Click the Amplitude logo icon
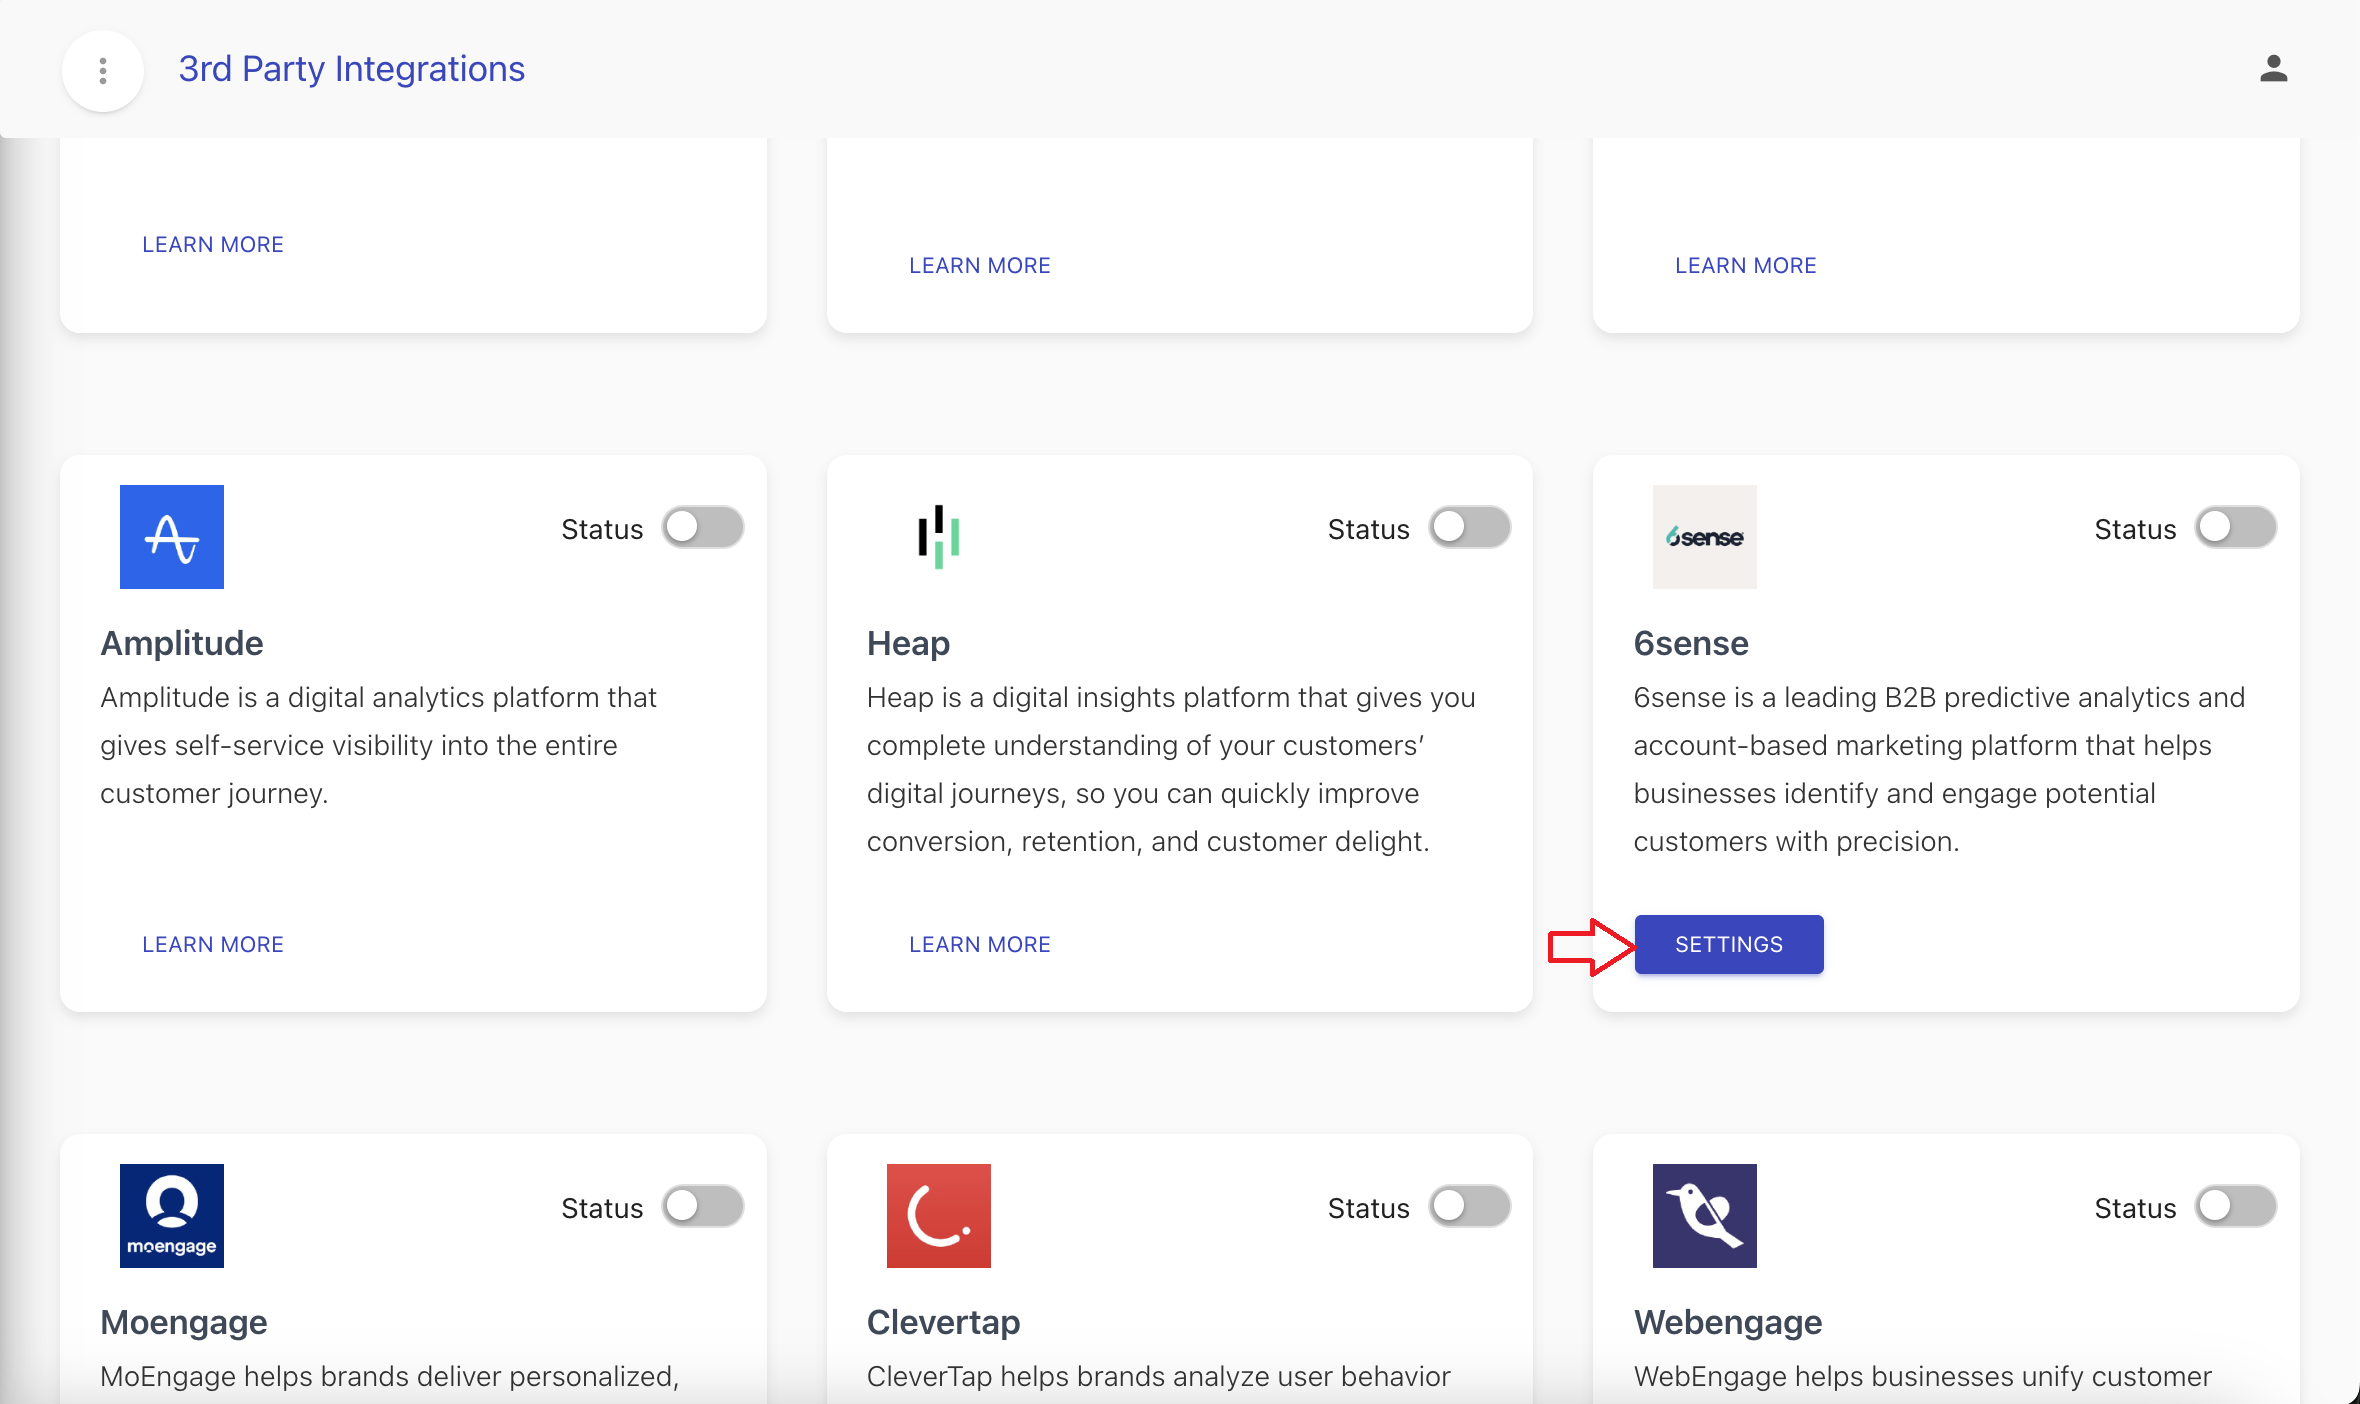Screen dimensions: 2360x1404 pyautogui.click(x=172, y=537)
